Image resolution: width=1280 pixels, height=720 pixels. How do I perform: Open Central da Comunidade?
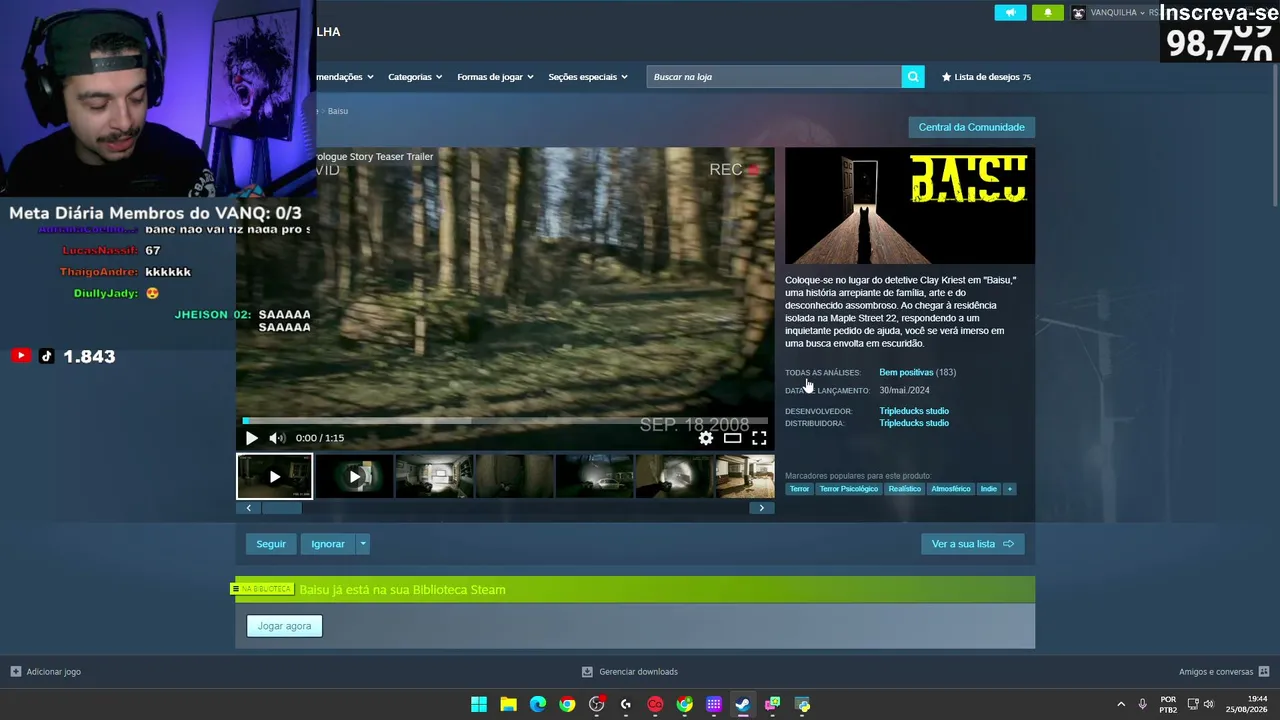pyautogui.click(x=971, y=127)
